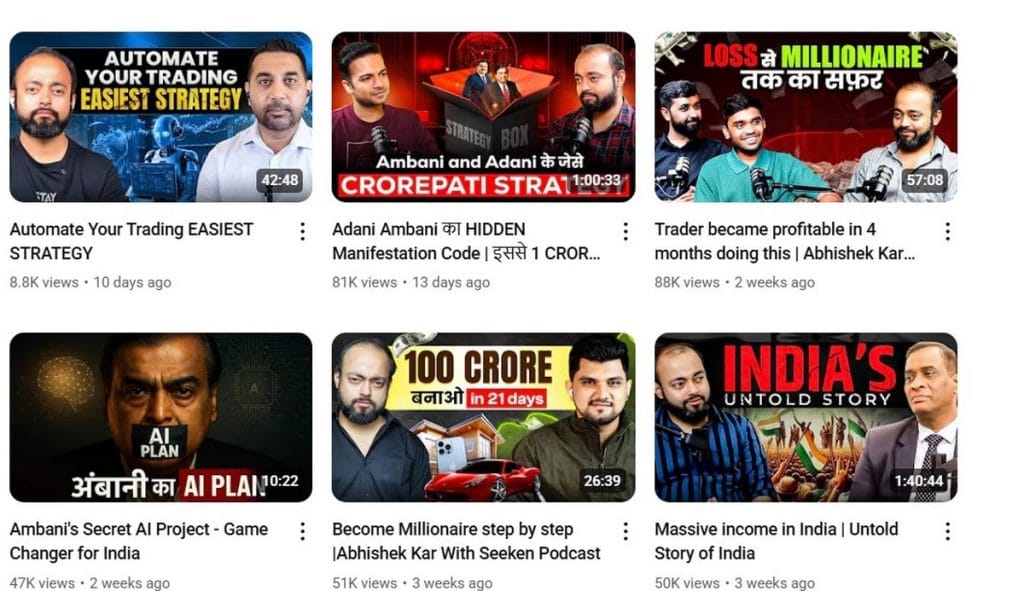Image resolution: width=1024 pixels, height=591 pixels.
Task: Open three-dot menu for Adani Ambani video
Action: pyautogui.click(x=626, y=231)
